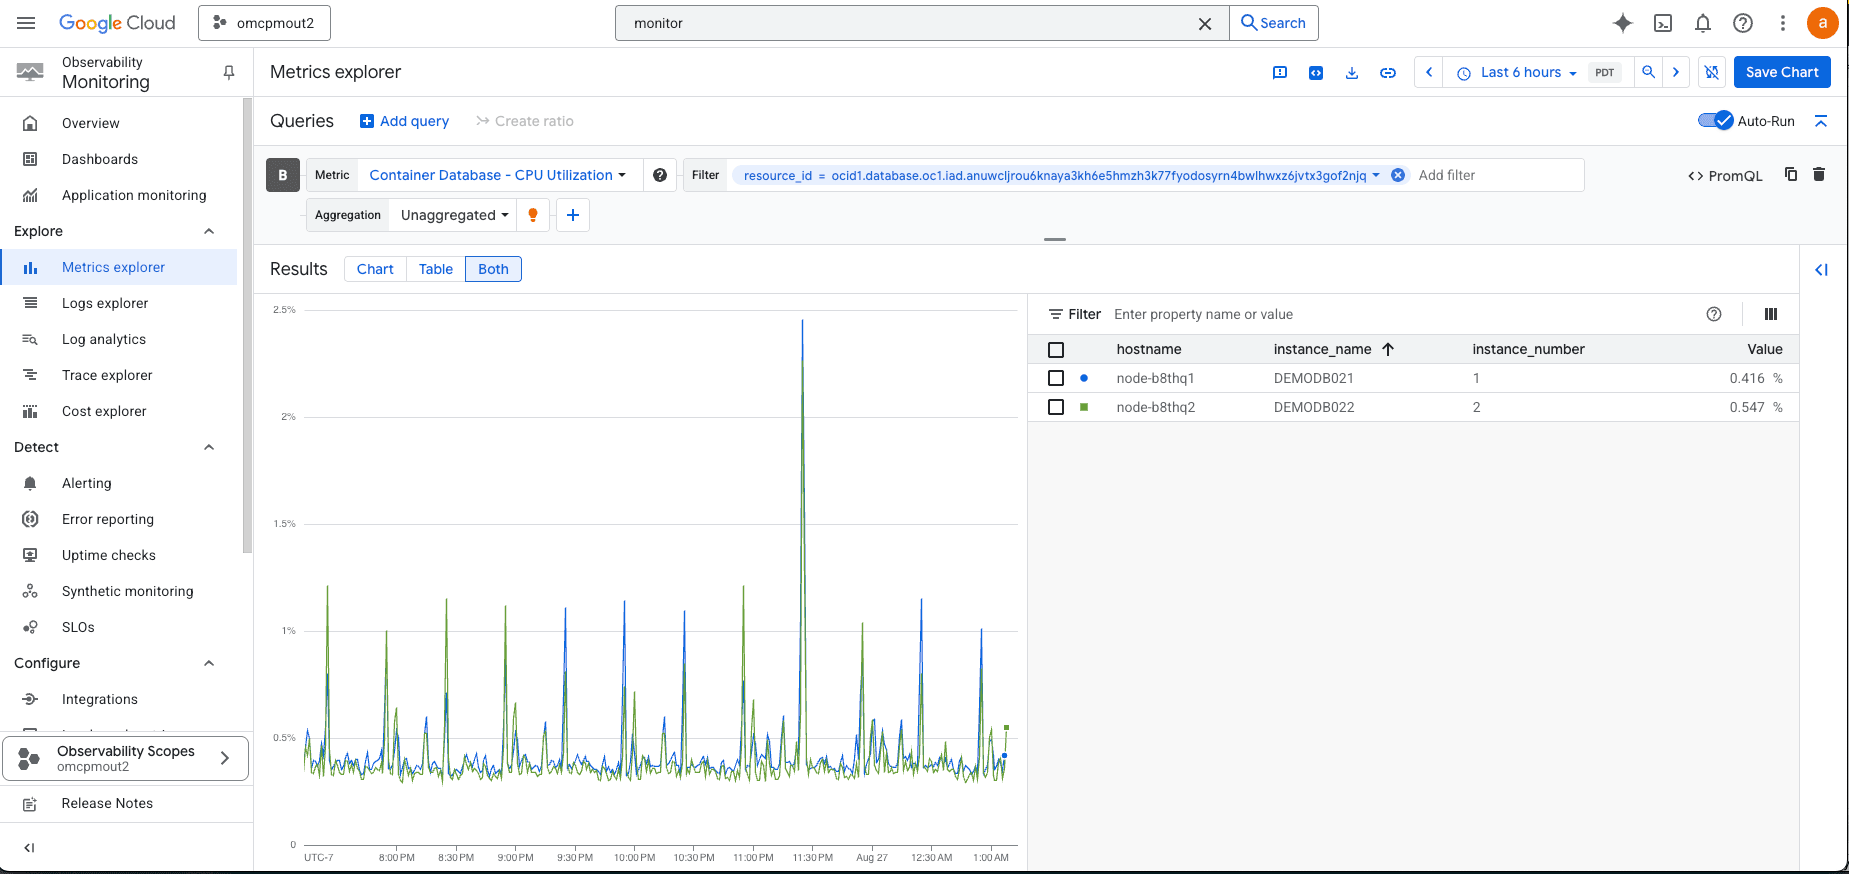
Task: Open notifications bell
Action: [1703, 23]
